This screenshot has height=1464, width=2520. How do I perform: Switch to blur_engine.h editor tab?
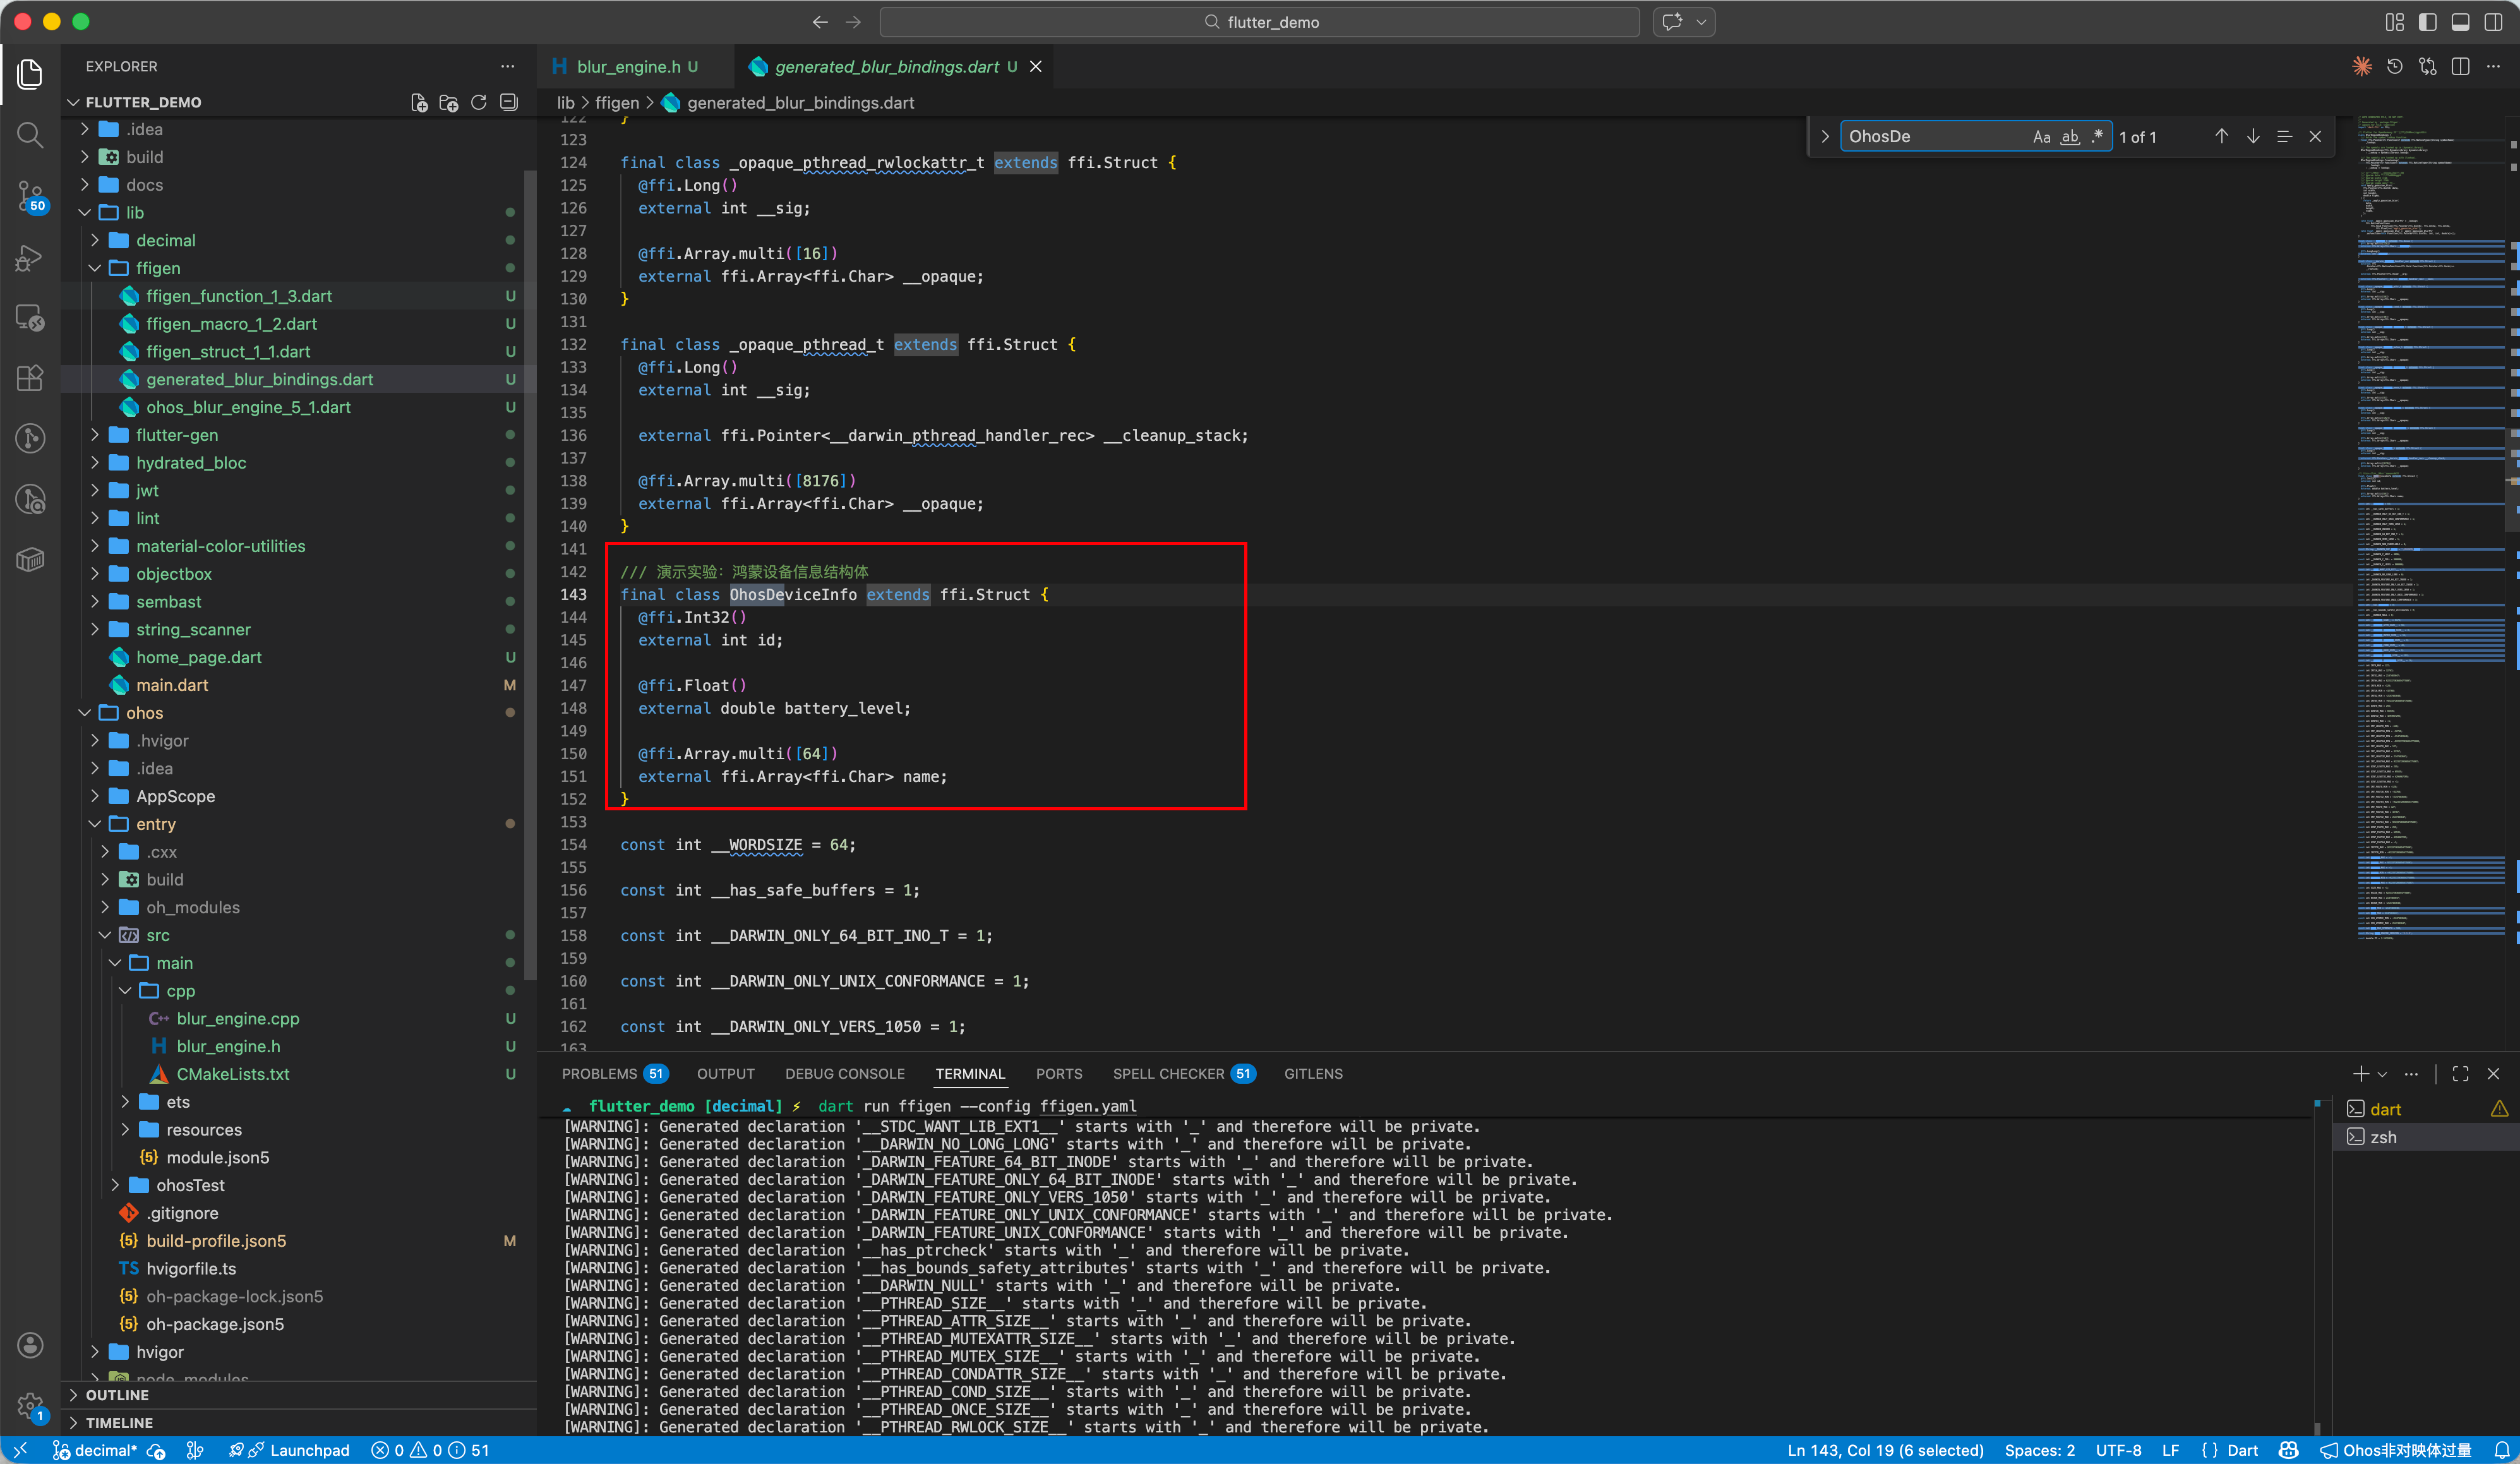pos(627,66)
